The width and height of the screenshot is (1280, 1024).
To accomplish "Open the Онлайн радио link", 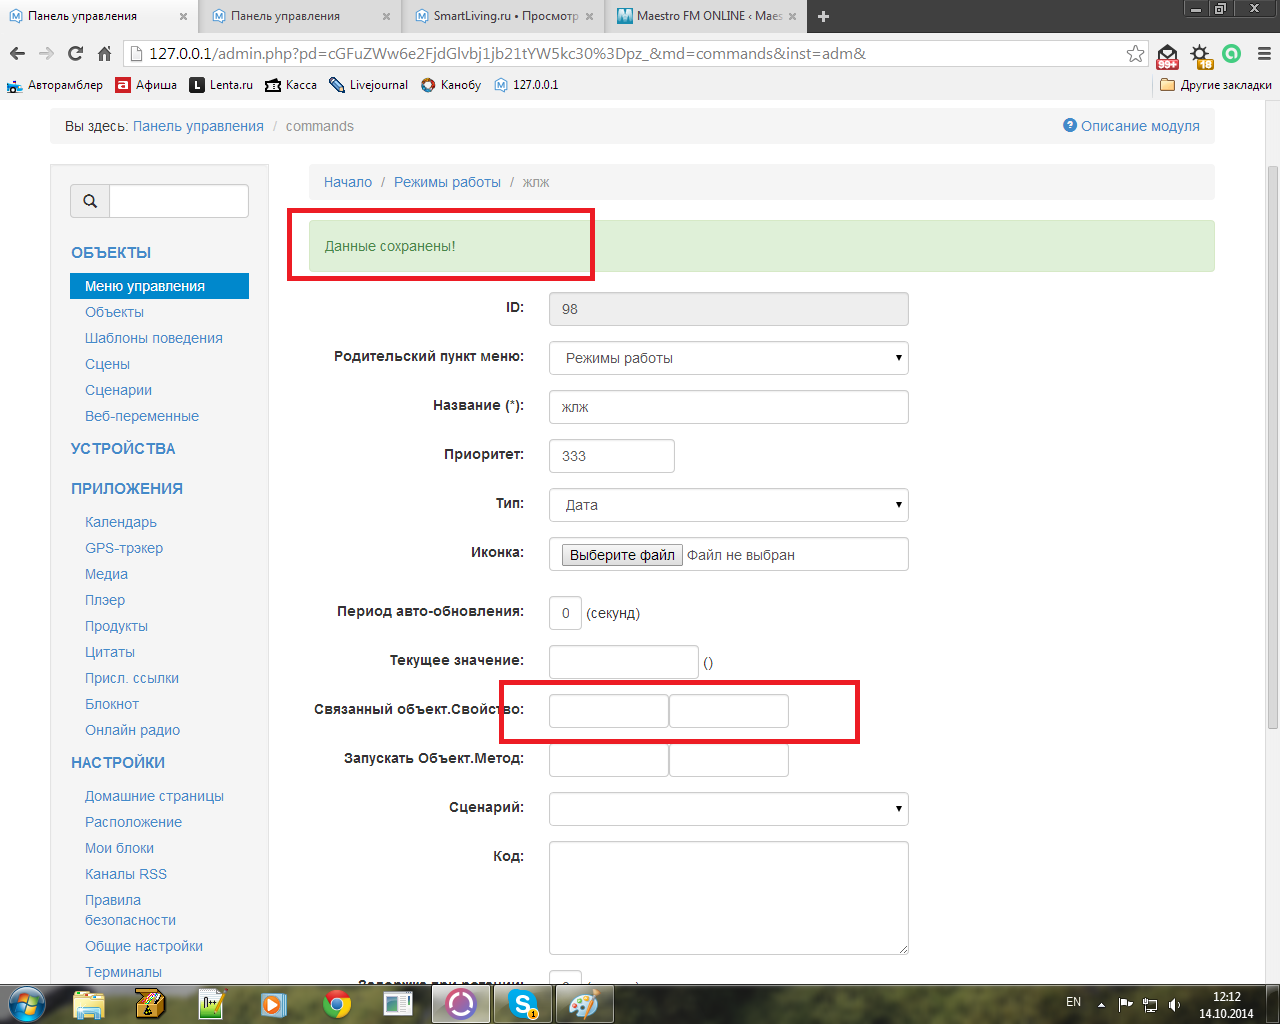I will [x=132, y=730].
